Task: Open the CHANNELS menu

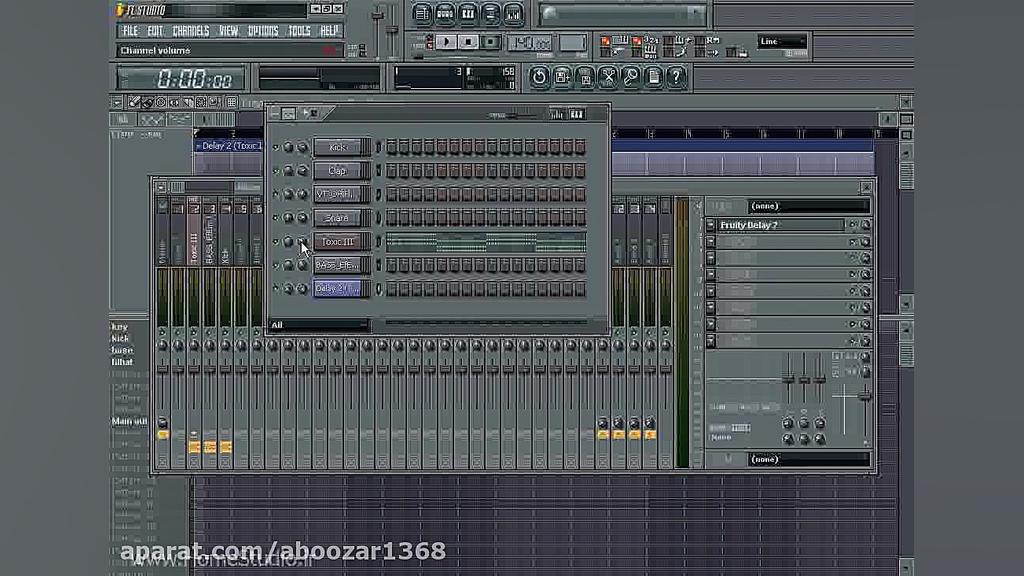Action: (191, 31)
